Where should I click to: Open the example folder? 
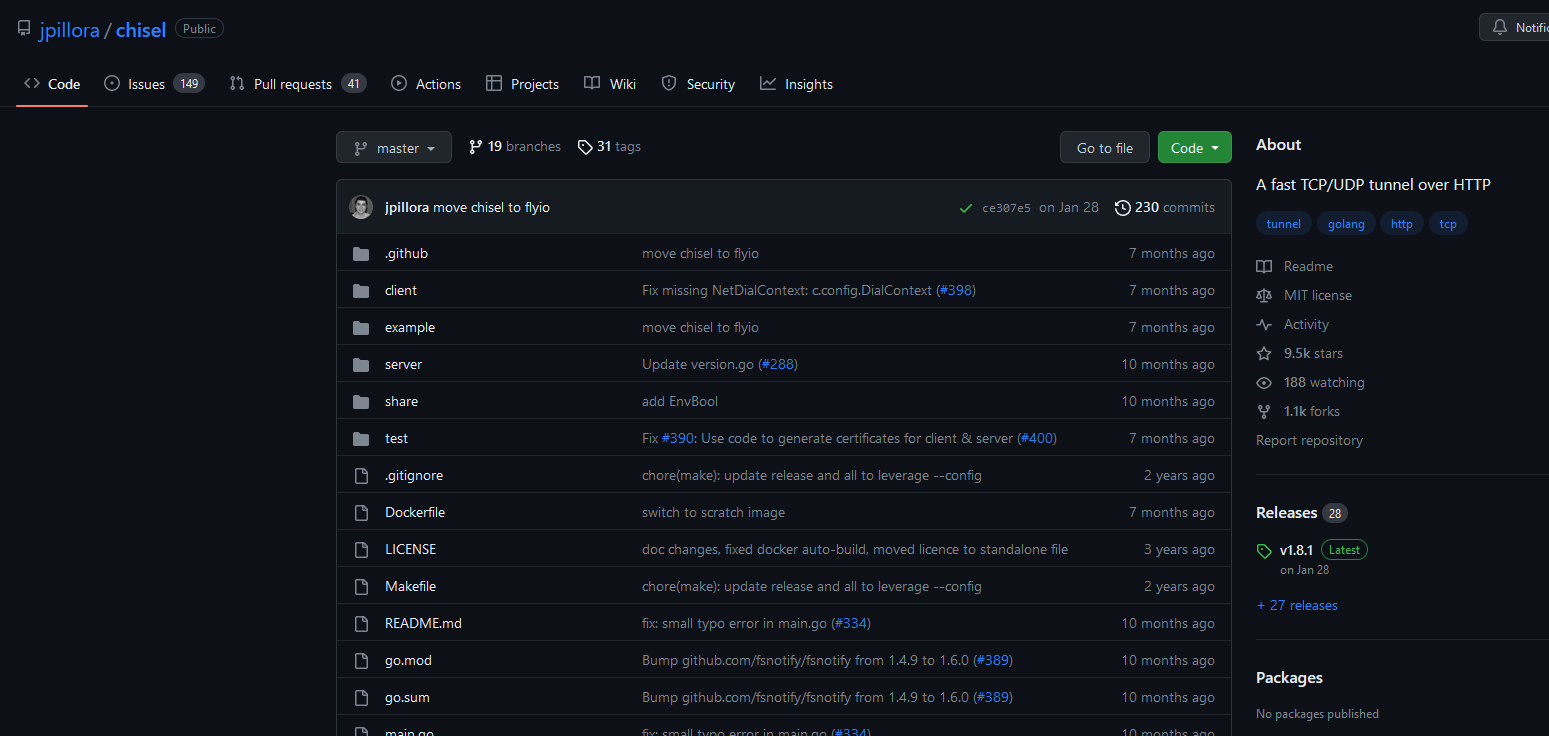(x=410, y=328)
